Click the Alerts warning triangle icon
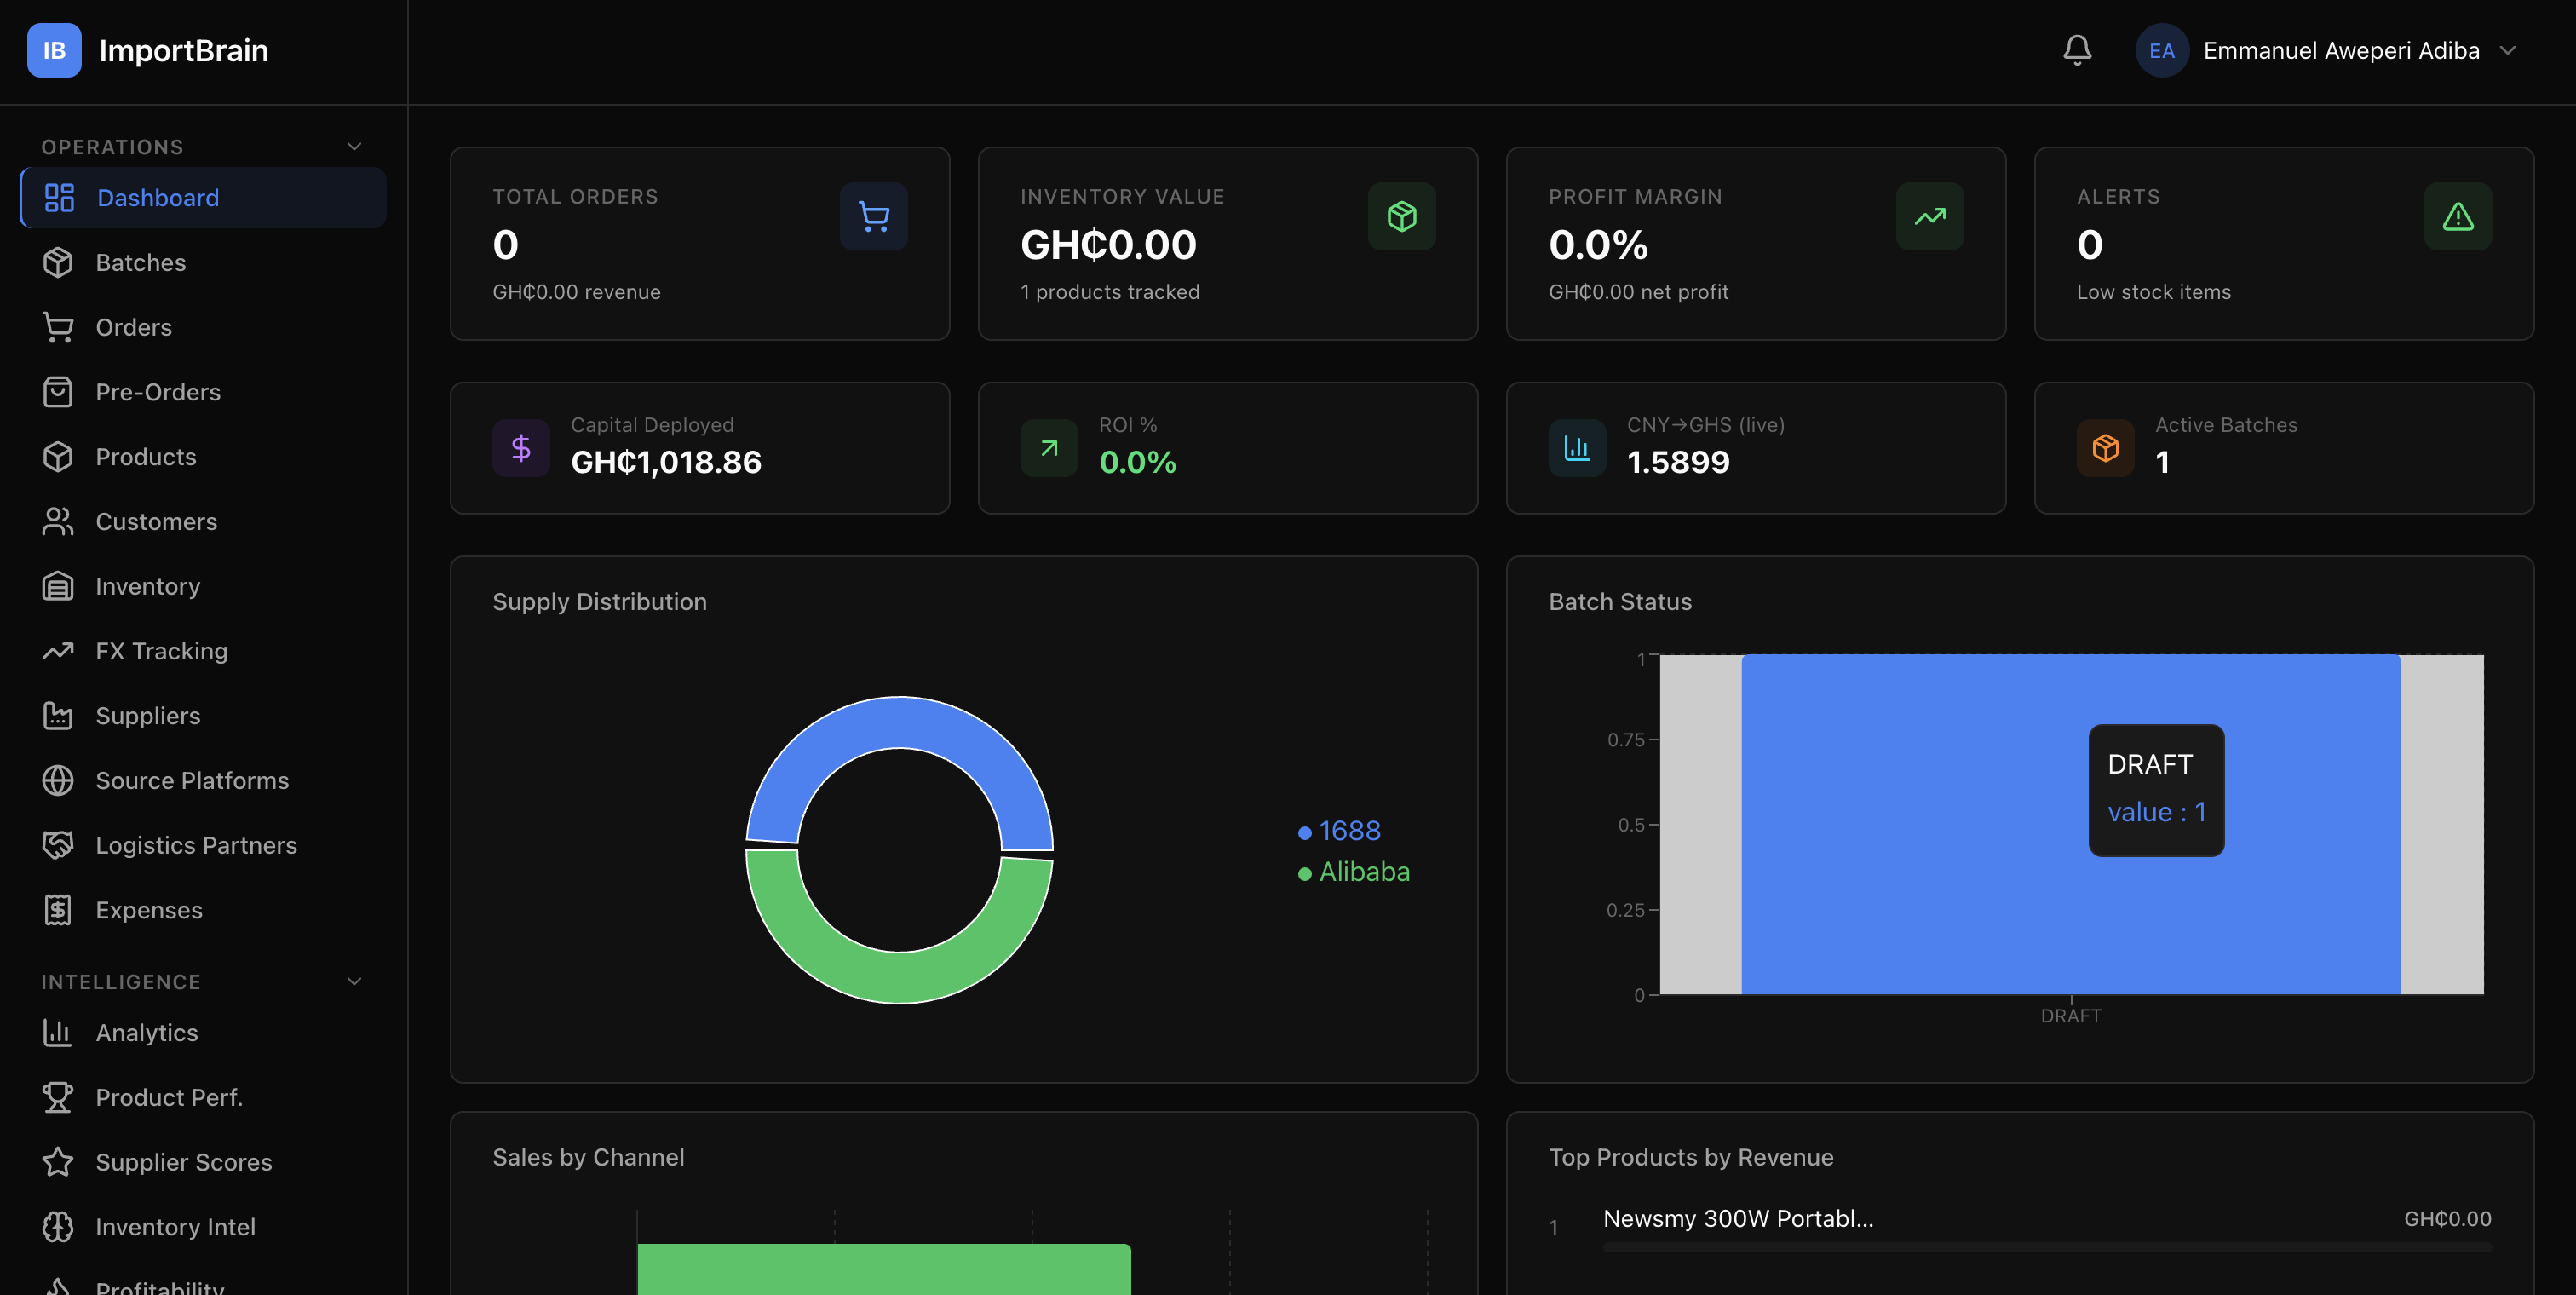The image size is (2576, 1295). [x=2458, y=216]
